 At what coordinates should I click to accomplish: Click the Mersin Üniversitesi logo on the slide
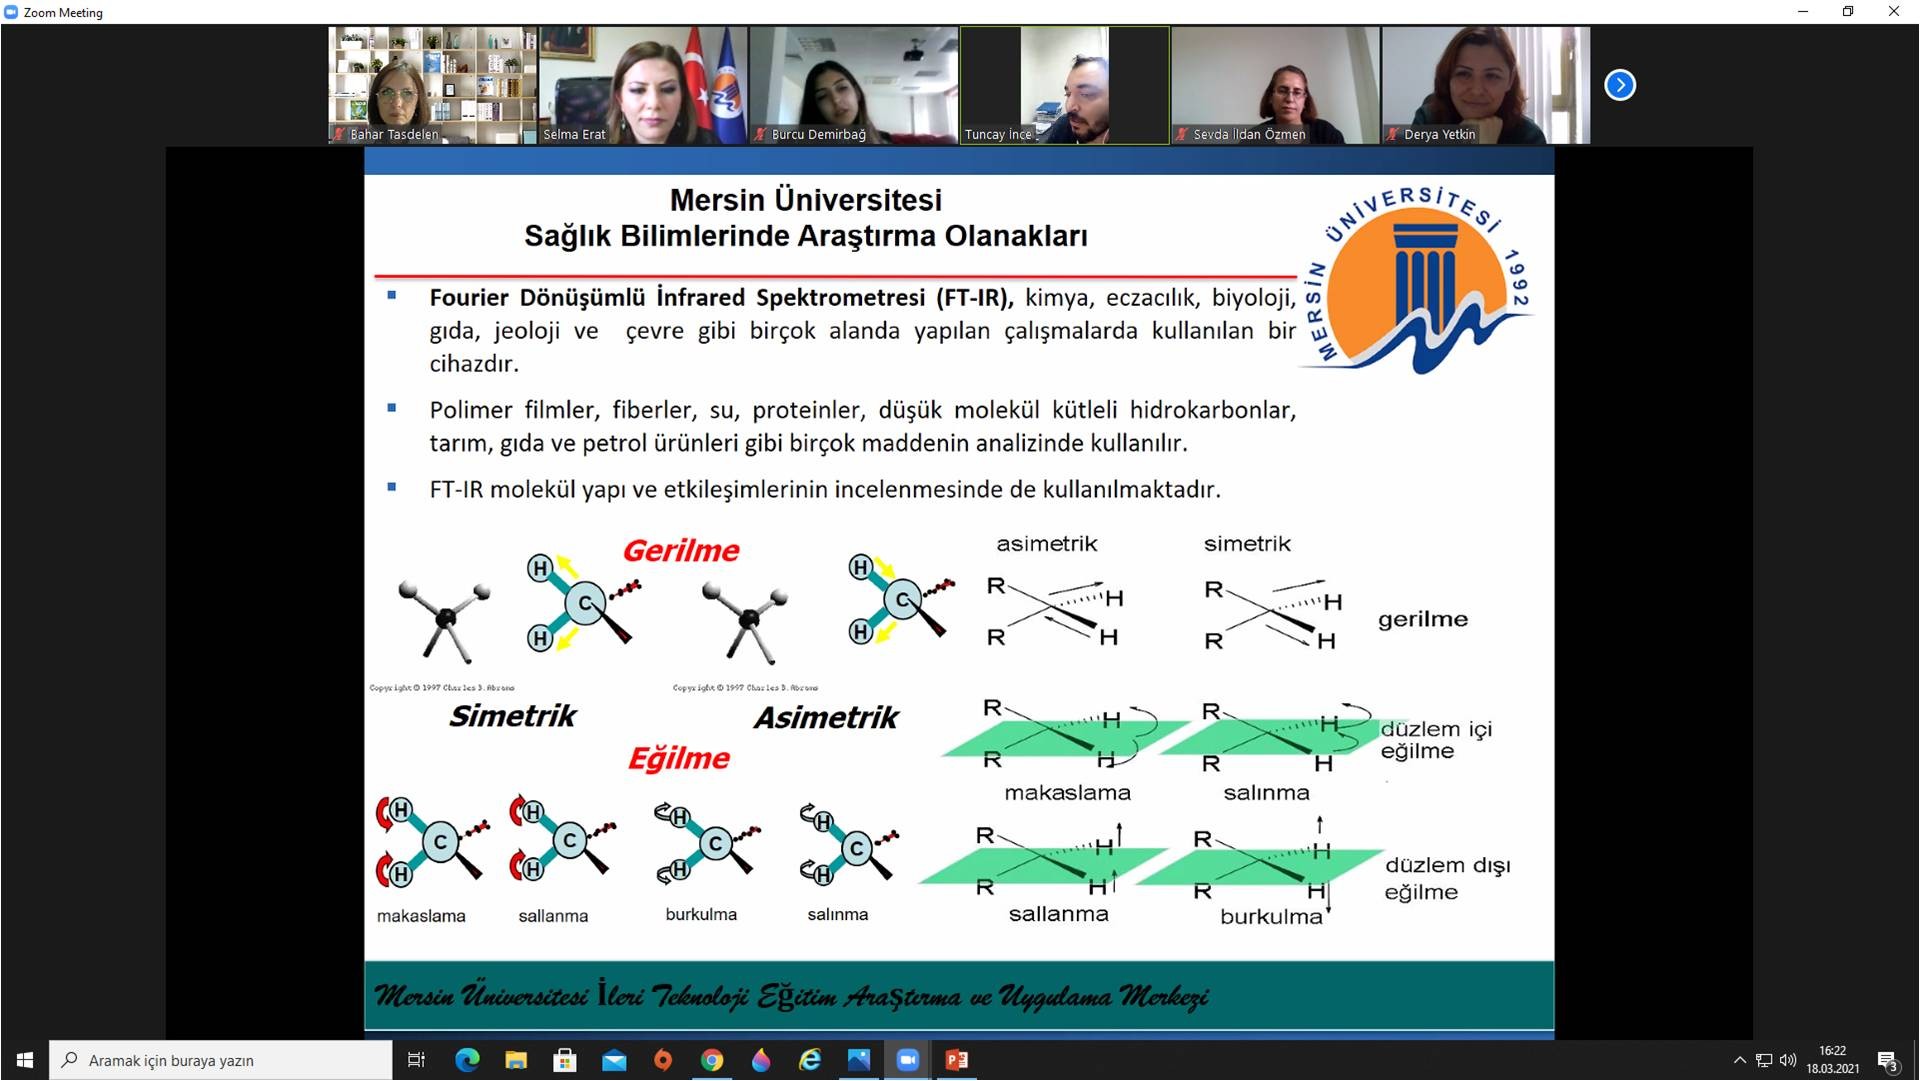click(x=1417, y=280)
